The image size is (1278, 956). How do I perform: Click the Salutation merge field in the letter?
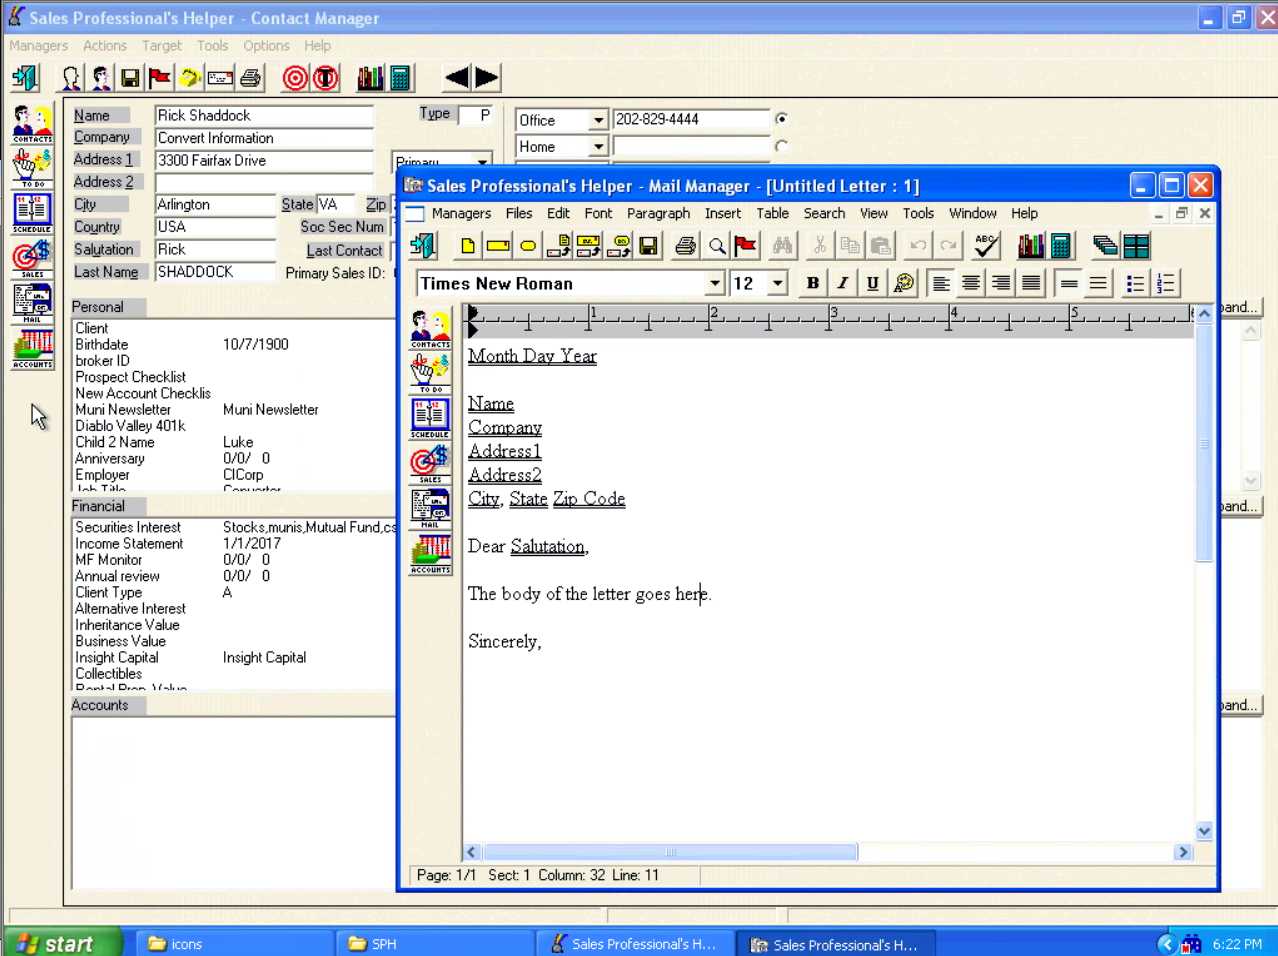pyautogui.click(x=547, y=546)
